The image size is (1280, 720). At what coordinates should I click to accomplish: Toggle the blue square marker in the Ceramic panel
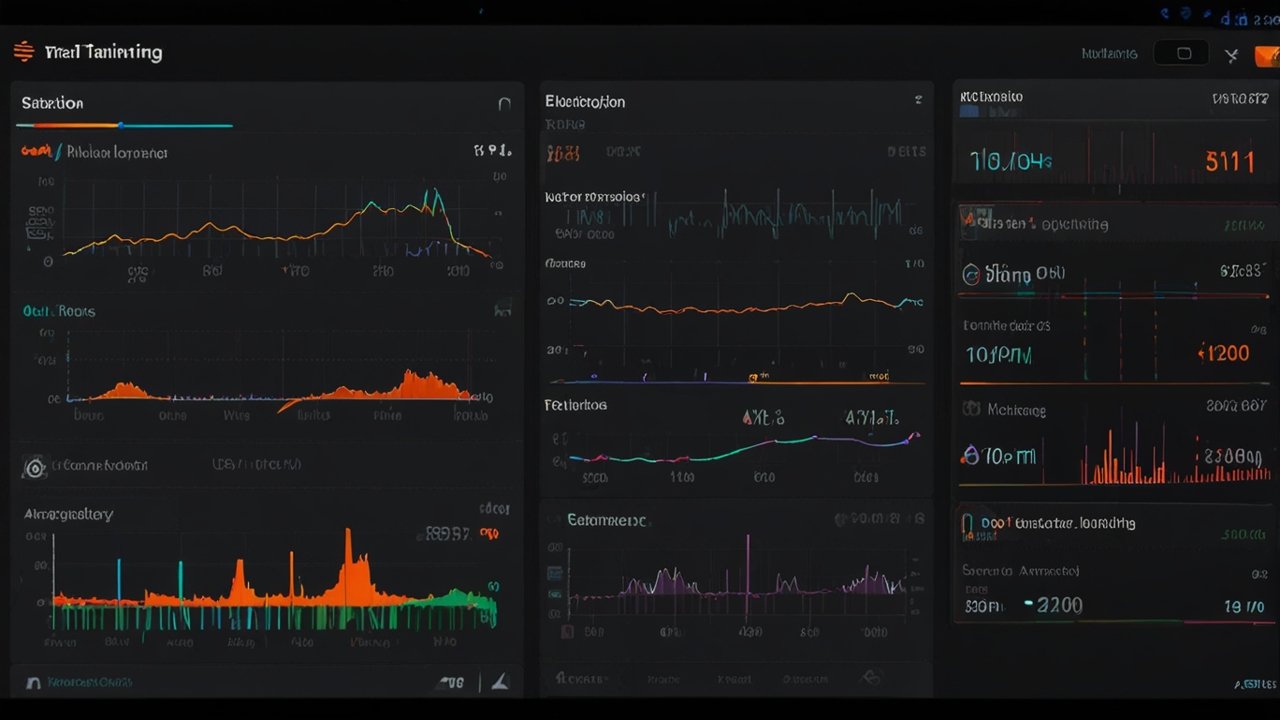(x=556, y=572)
